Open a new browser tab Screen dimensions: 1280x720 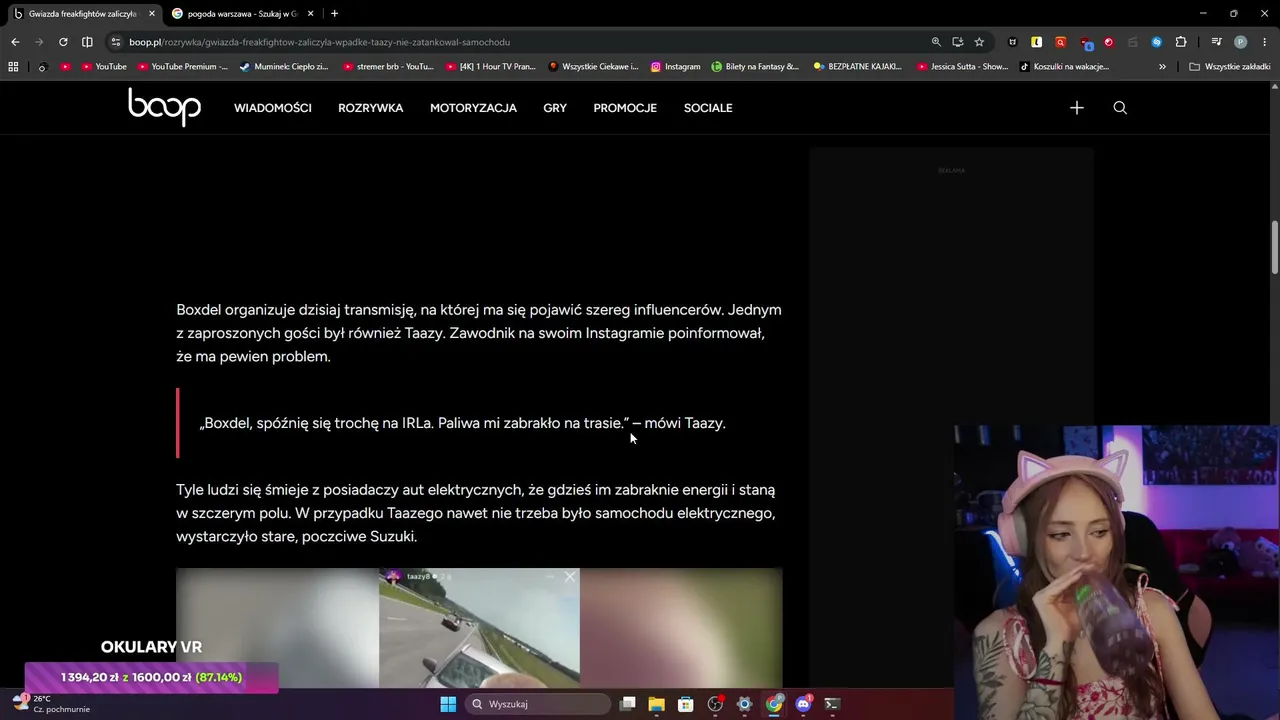tap(334, 14)
